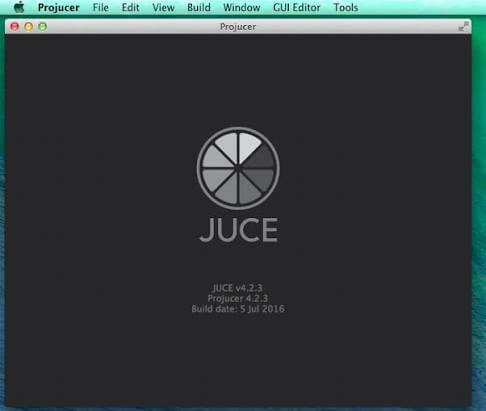
Task: Close the Projucer window with red button
Action: tap(15, 27)
